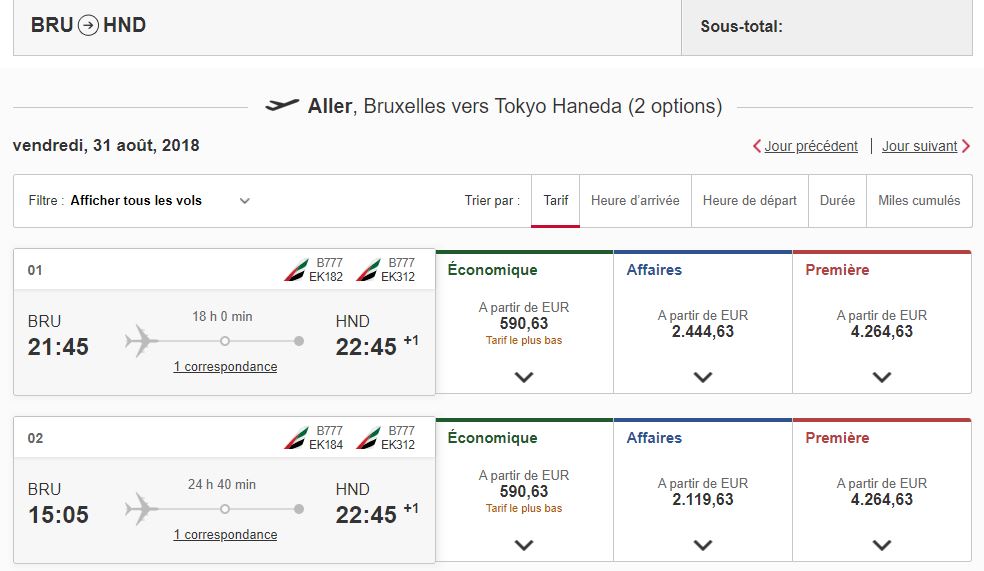Sort by Heure d'arrivée

click(635, 201)
